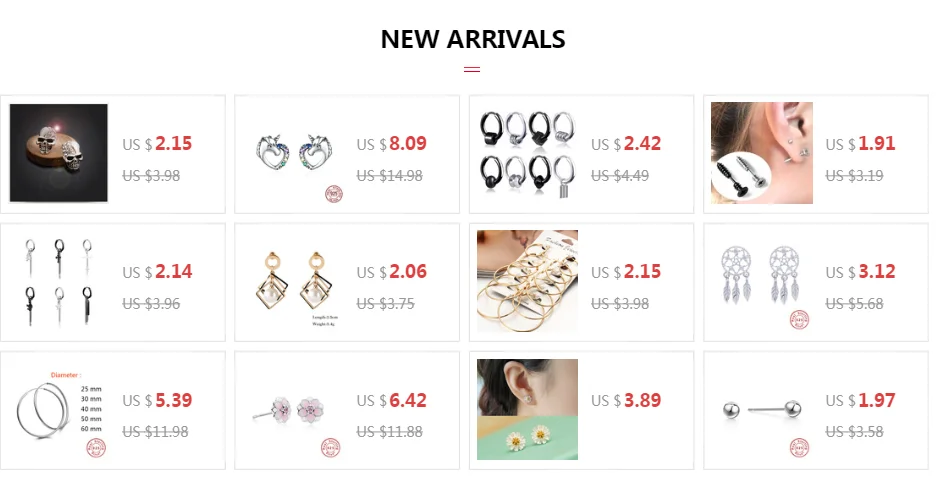This screenshot has height=496, width=943.
Task: Open the item priced US $5.39
Action: tap(157, 400)
